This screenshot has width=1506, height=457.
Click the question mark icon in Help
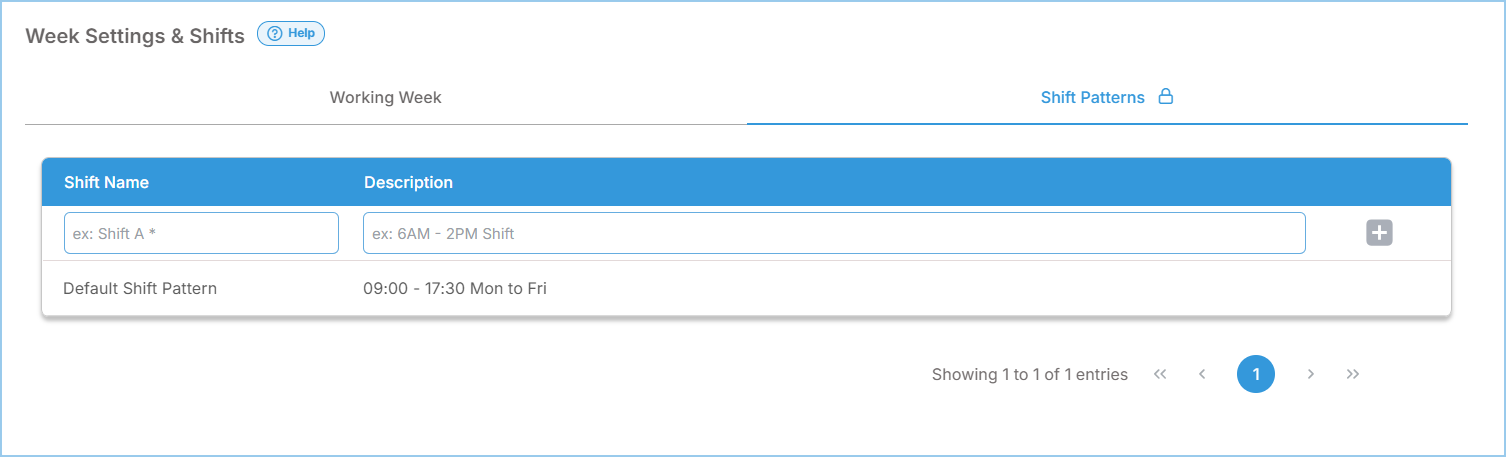point(276,34)
